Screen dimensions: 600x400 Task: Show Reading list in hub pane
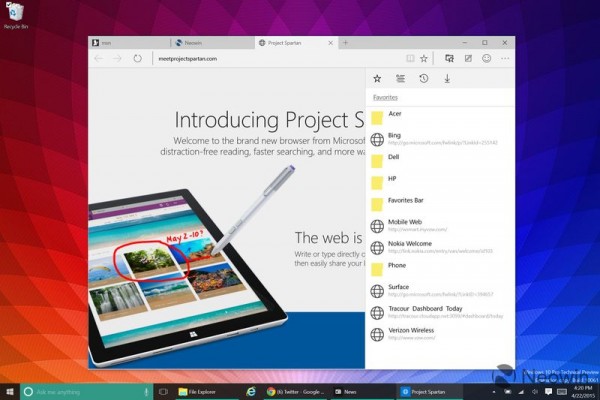[x=400, y=78]
